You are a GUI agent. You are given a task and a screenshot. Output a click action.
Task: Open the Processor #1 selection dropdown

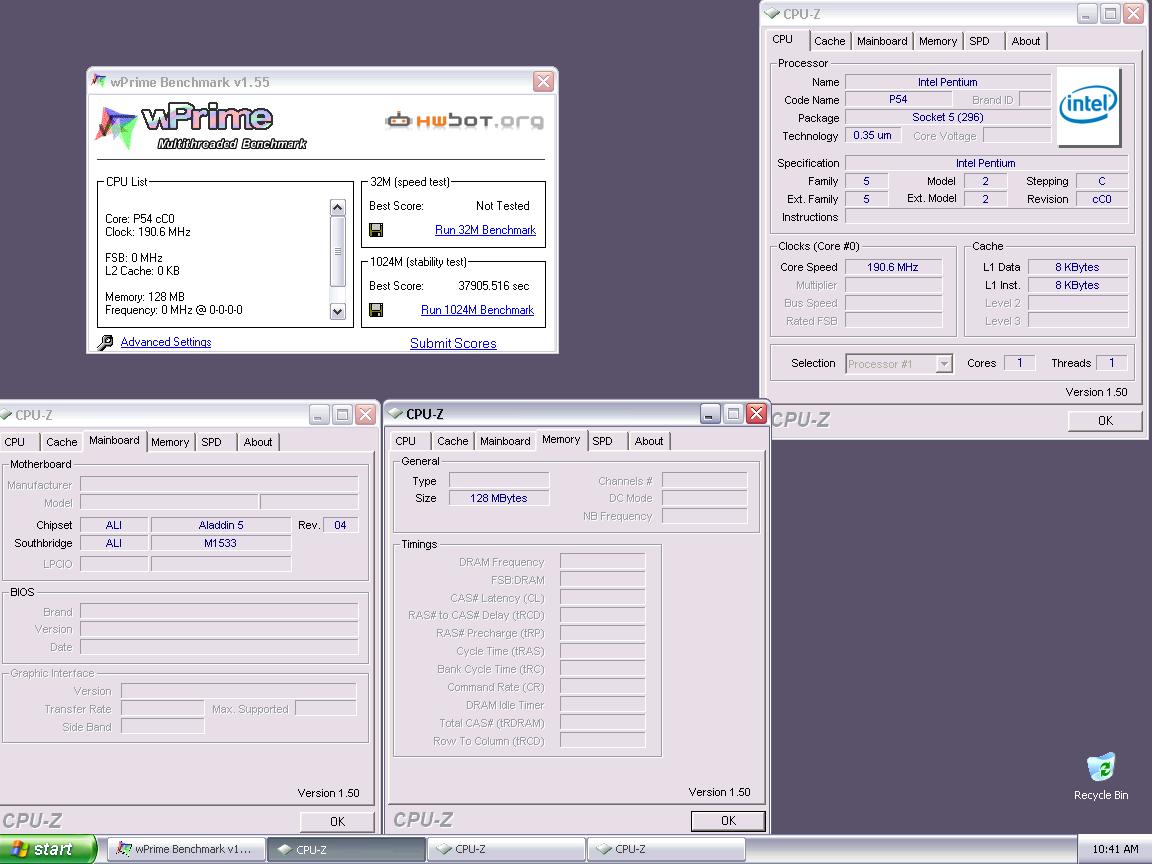(943, 364)
